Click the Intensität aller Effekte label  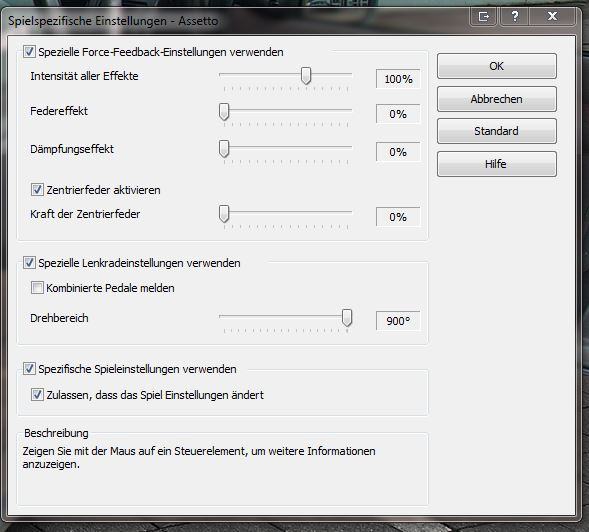pyautogui.click(x=84, y=76)
